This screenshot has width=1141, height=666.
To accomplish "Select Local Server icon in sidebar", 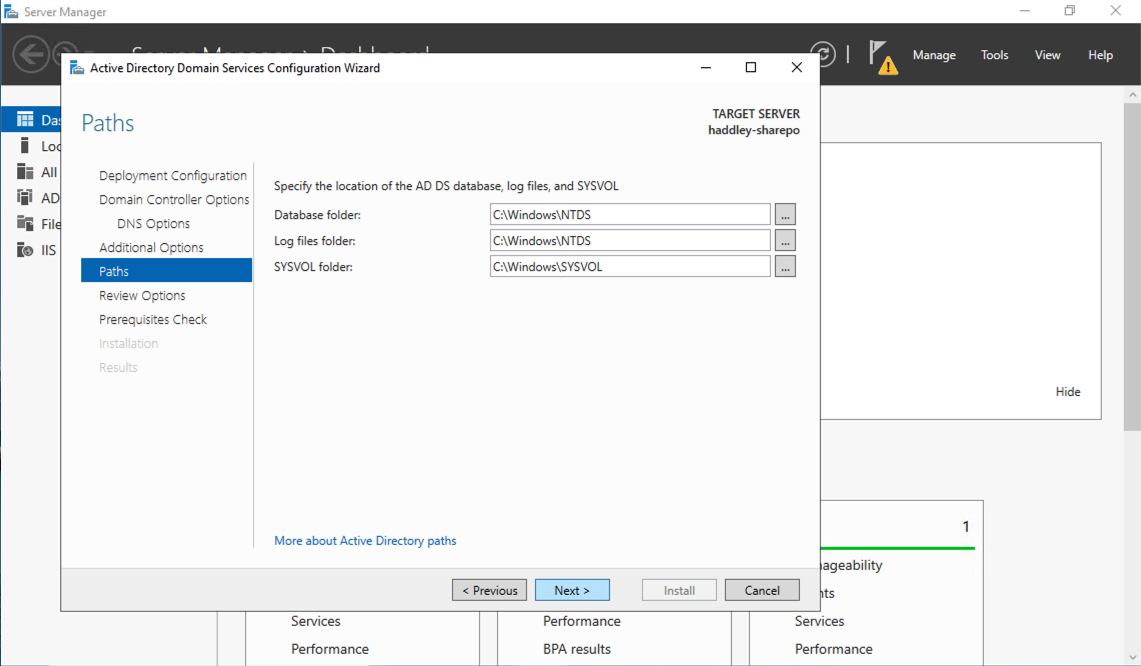I will [x=25, y=146].
